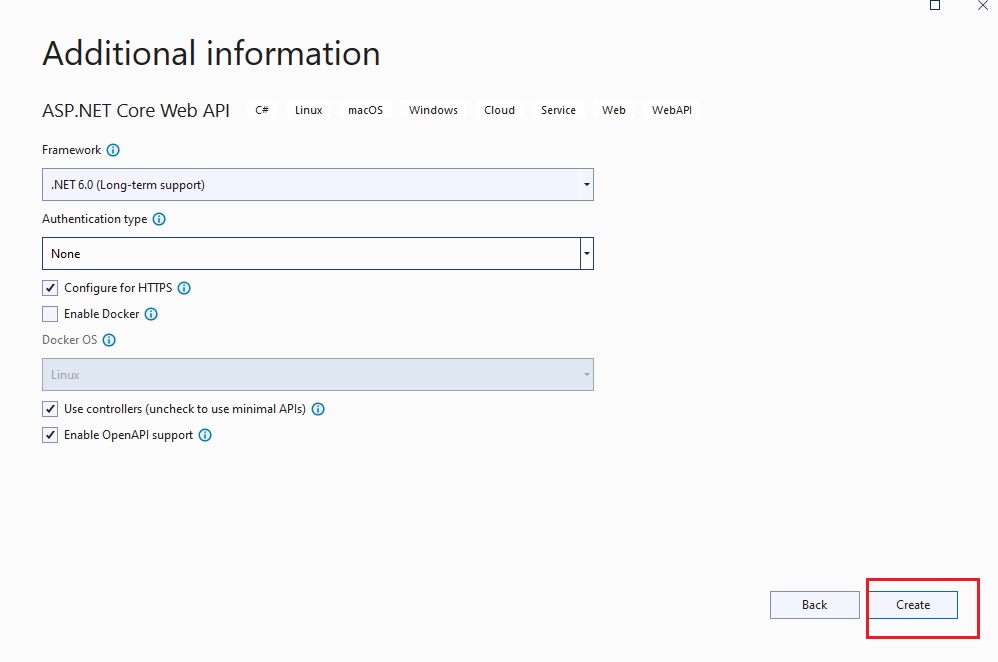Click the Authentication type info icon

[x=159, y=219]
